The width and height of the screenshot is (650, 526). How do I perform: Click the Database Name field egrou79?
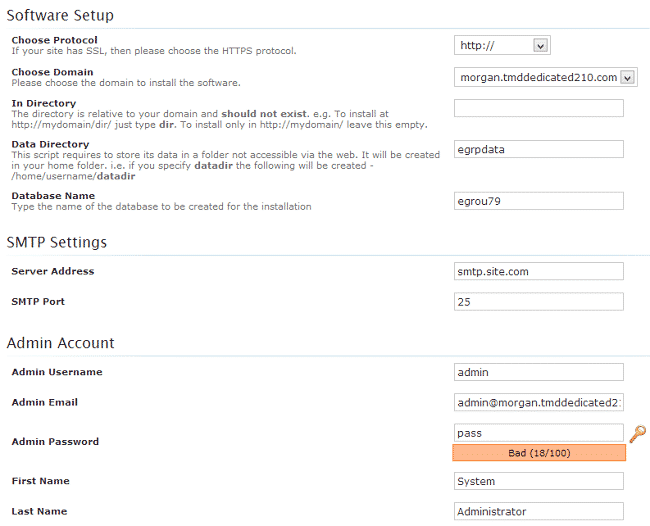(538, 201)
